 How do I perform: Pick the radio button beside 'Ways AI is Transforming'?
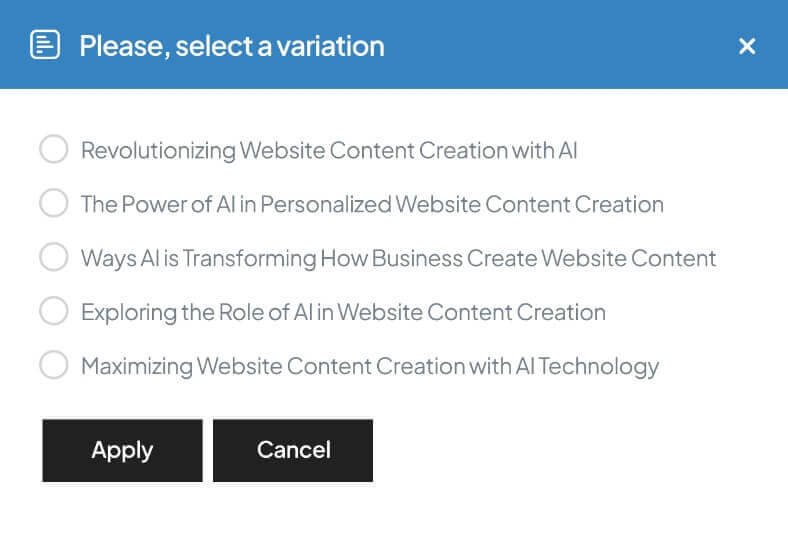coord(53,258)
